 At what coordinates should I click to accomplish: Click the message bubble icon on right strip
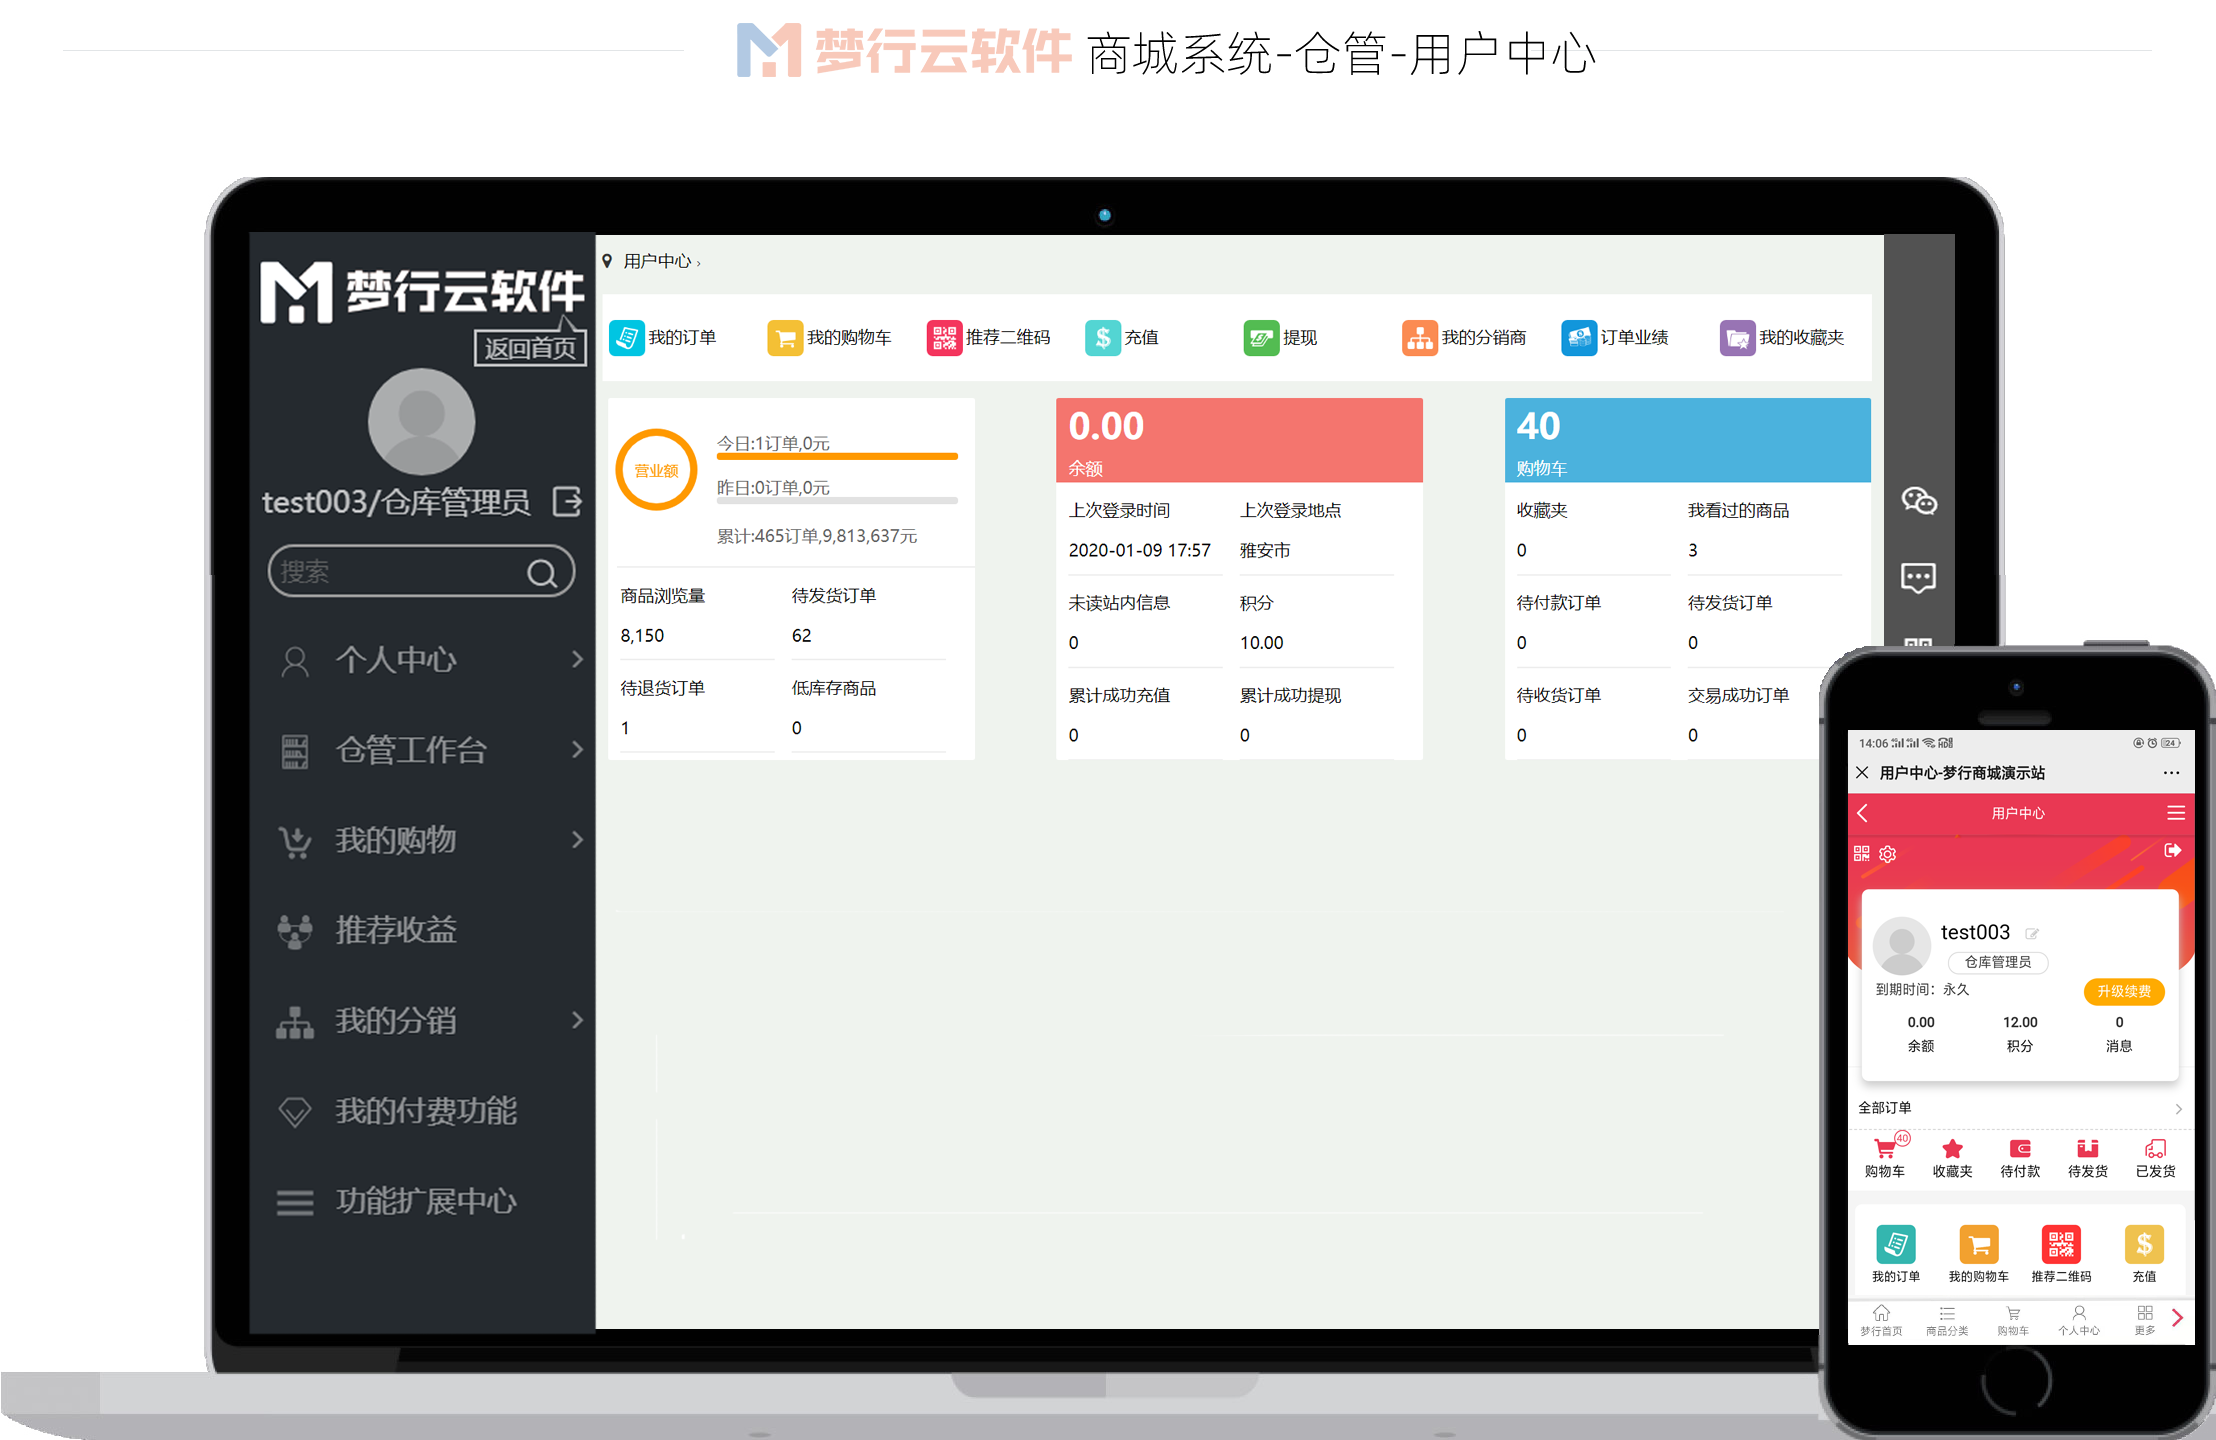[1918, 577]
